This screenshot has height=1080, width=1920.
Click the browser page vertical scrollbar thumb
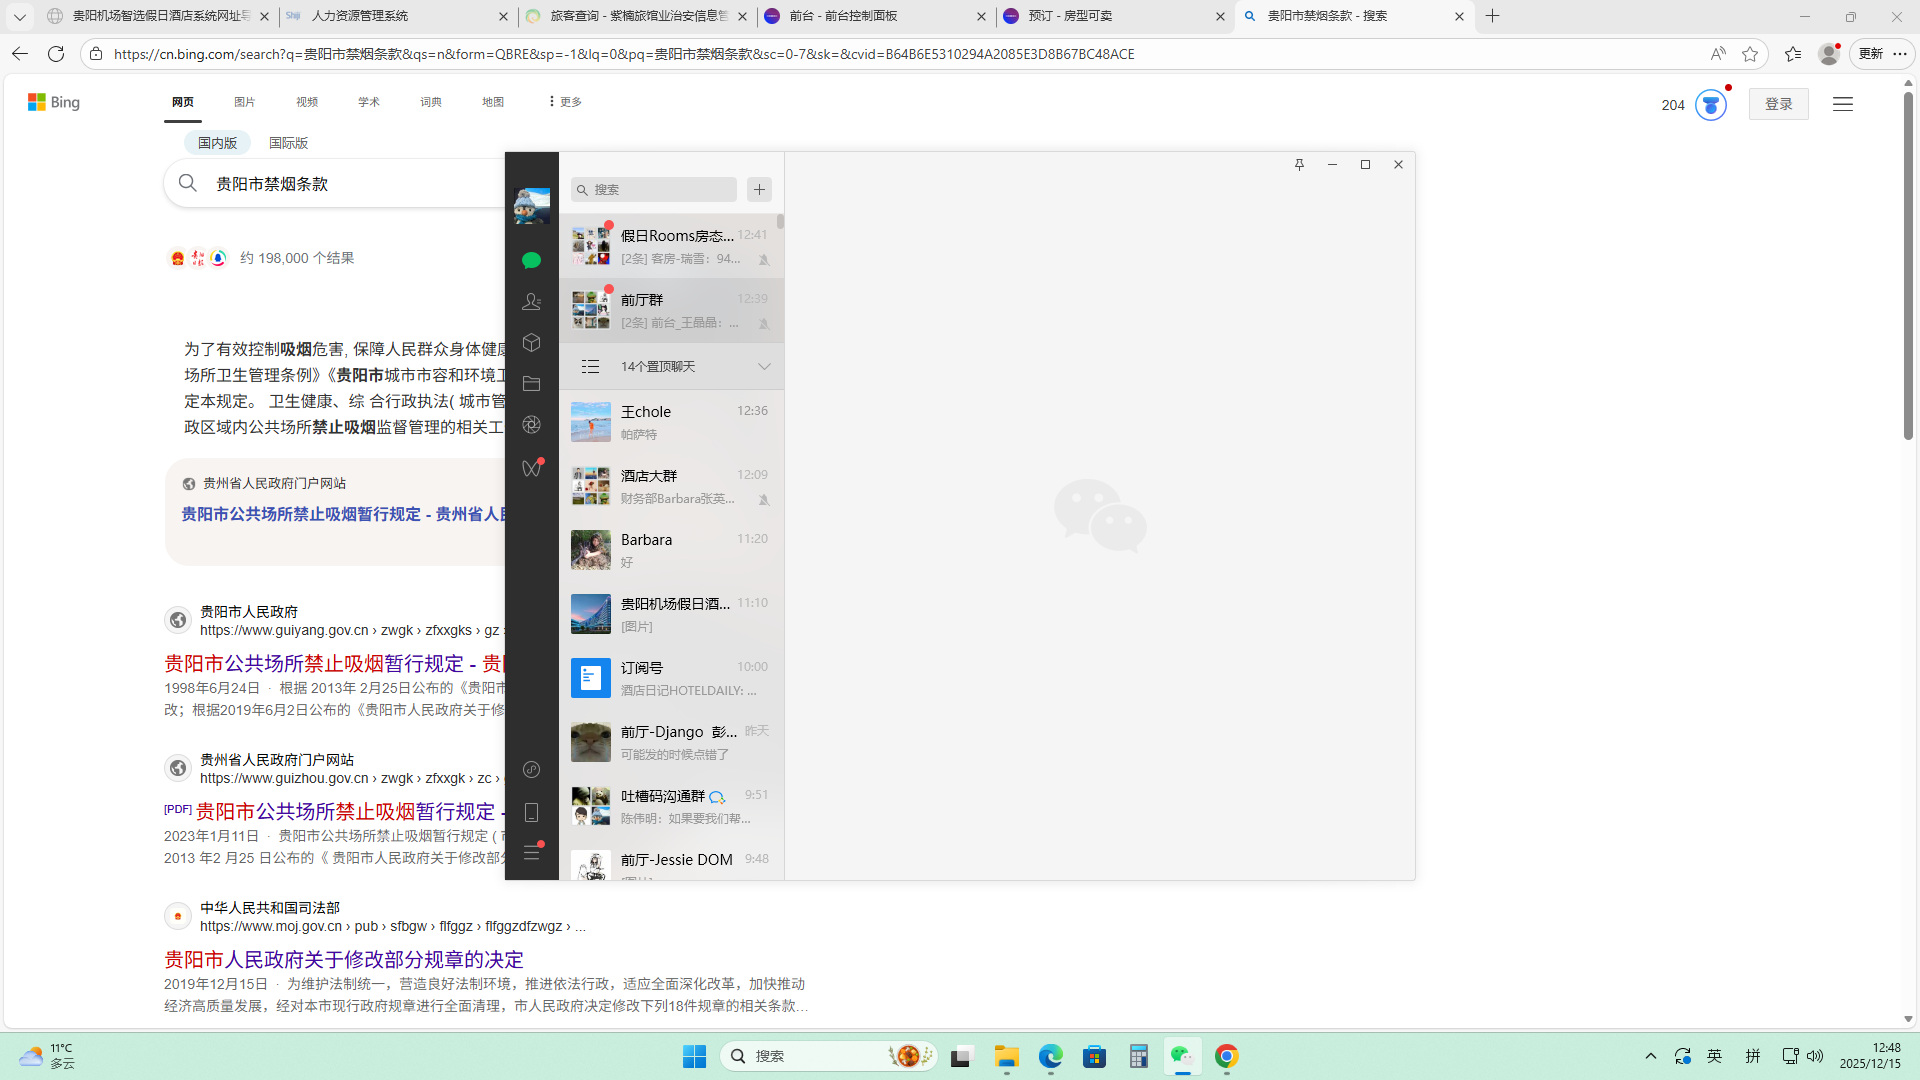pyautogui.click(x=1908, y=266)
